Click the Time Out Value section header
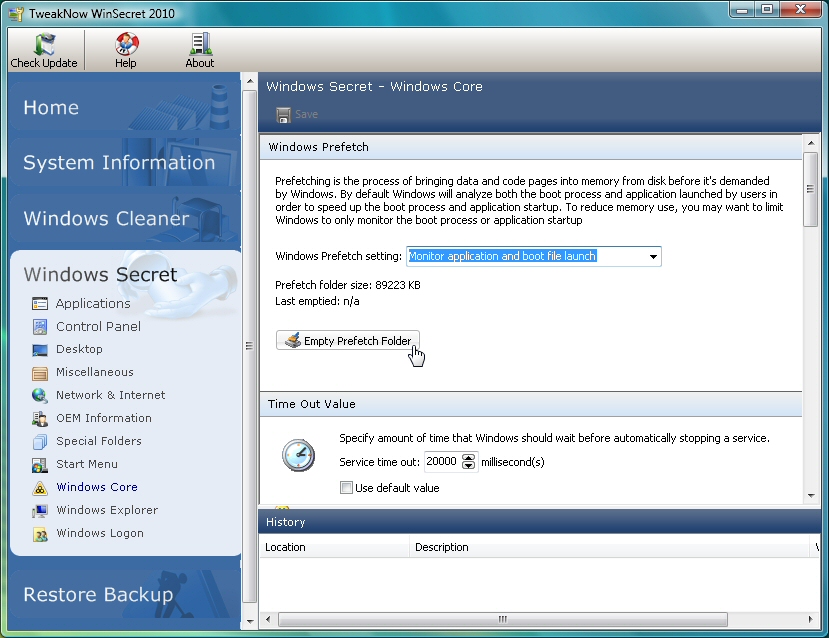This screenshot has height=638, width=829. click(x=531, y=404)
